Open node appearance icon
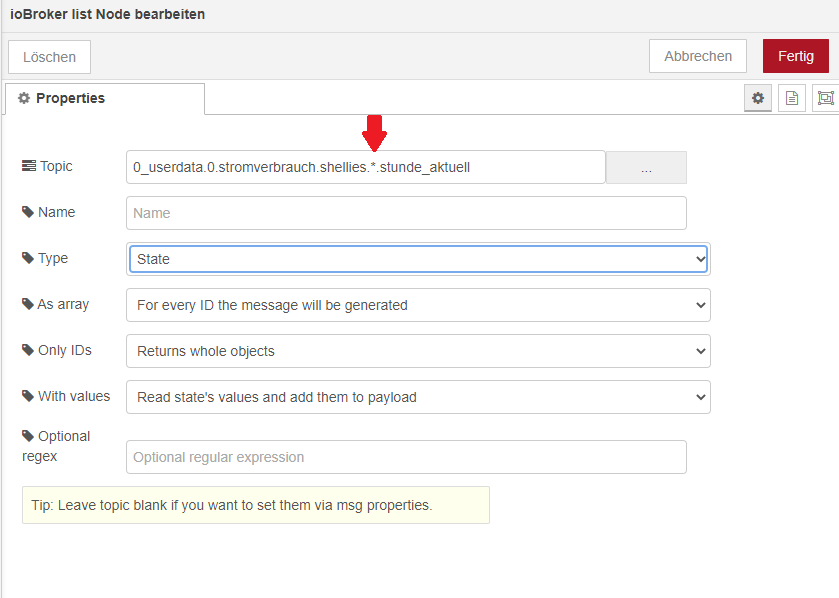This screenshot has height=598, width=839. pos(826,98)
